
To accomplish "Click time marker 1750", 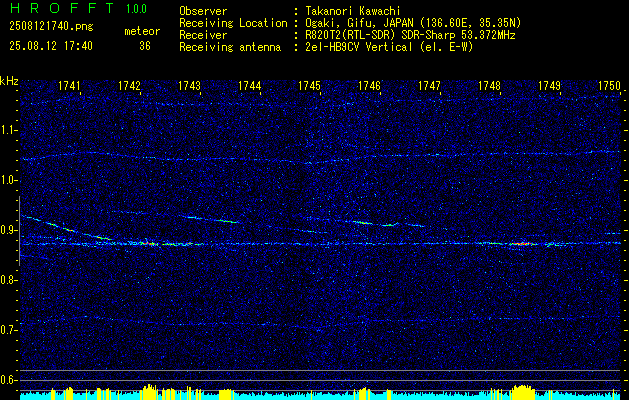I will tap(609, 85).
